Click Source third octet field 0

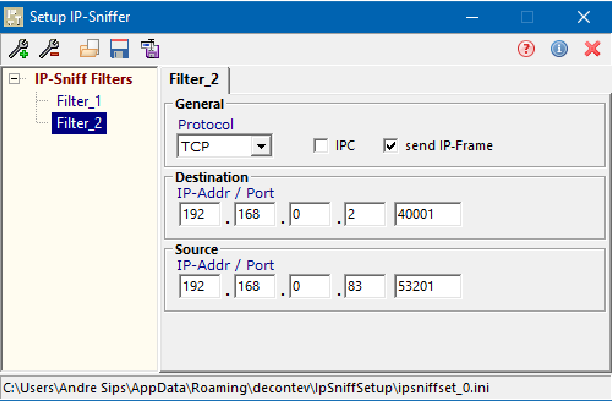pyautogui.click(x=310, y=286)
